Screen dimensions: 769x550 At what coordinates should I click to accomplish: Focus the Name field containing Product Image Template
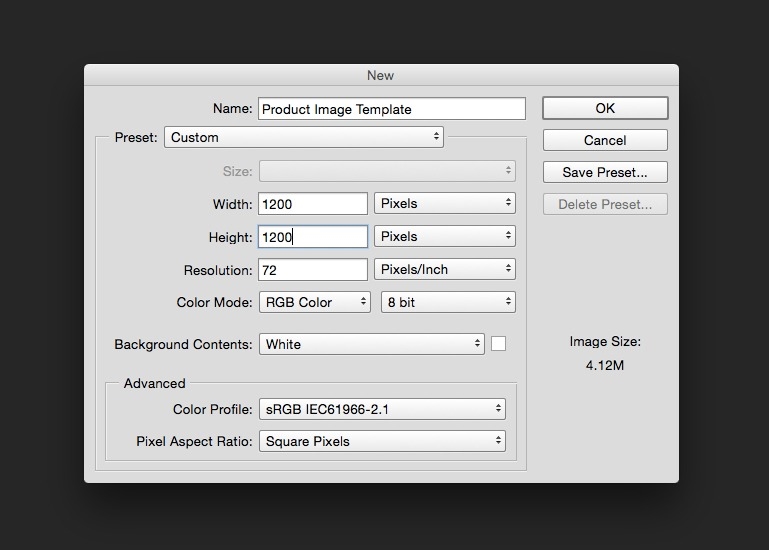click(x=392, y=109)
